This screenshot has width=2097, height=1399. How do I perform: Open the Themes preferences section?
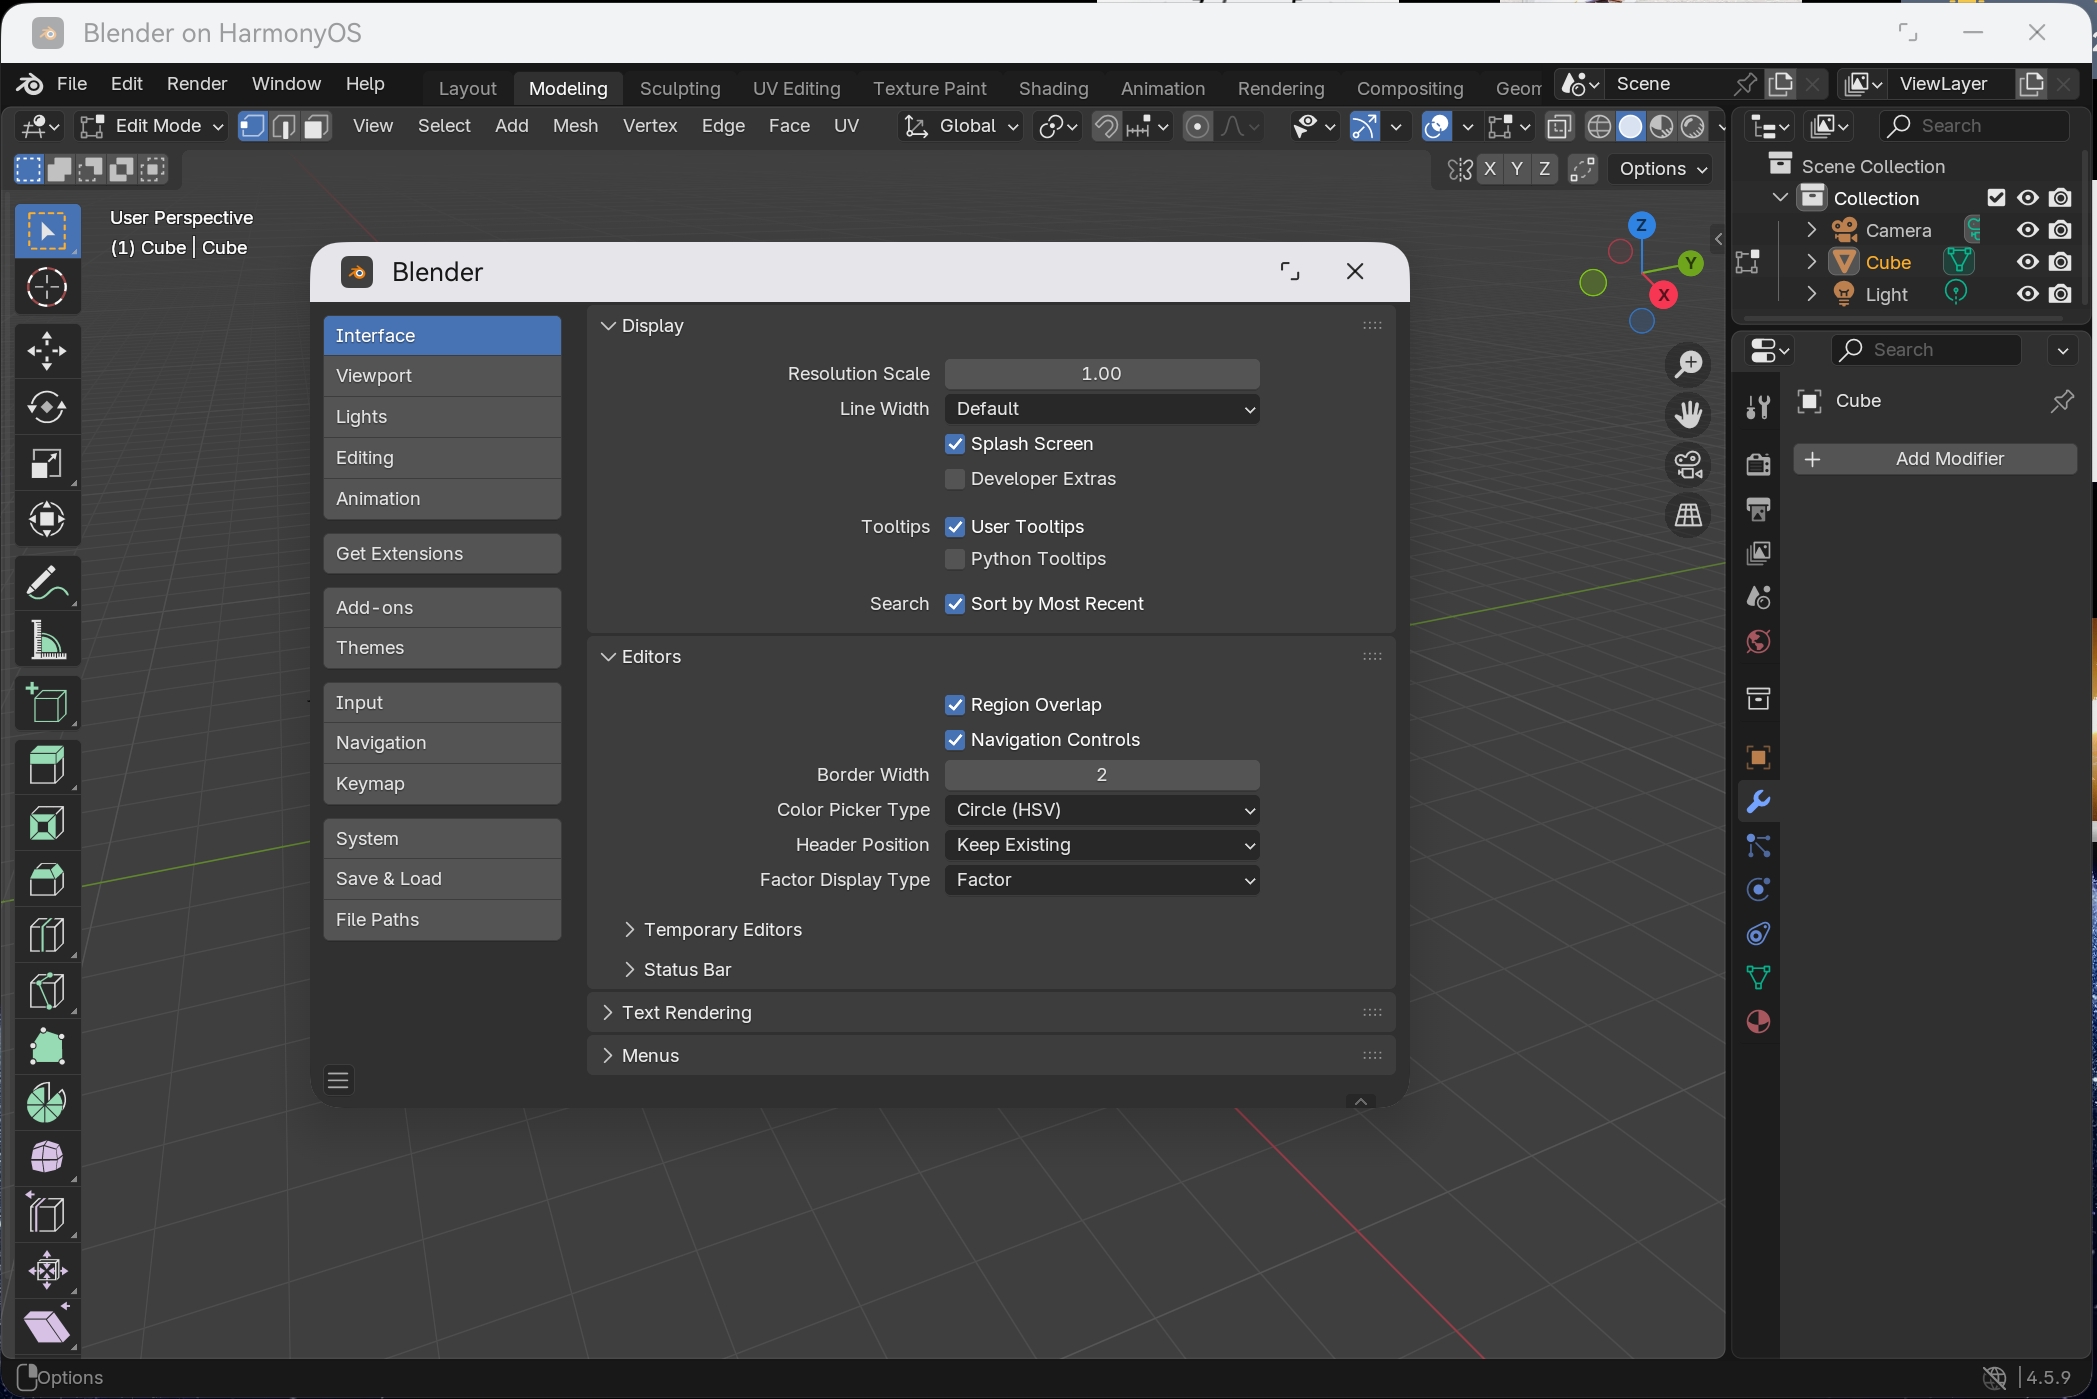[442, 648]
